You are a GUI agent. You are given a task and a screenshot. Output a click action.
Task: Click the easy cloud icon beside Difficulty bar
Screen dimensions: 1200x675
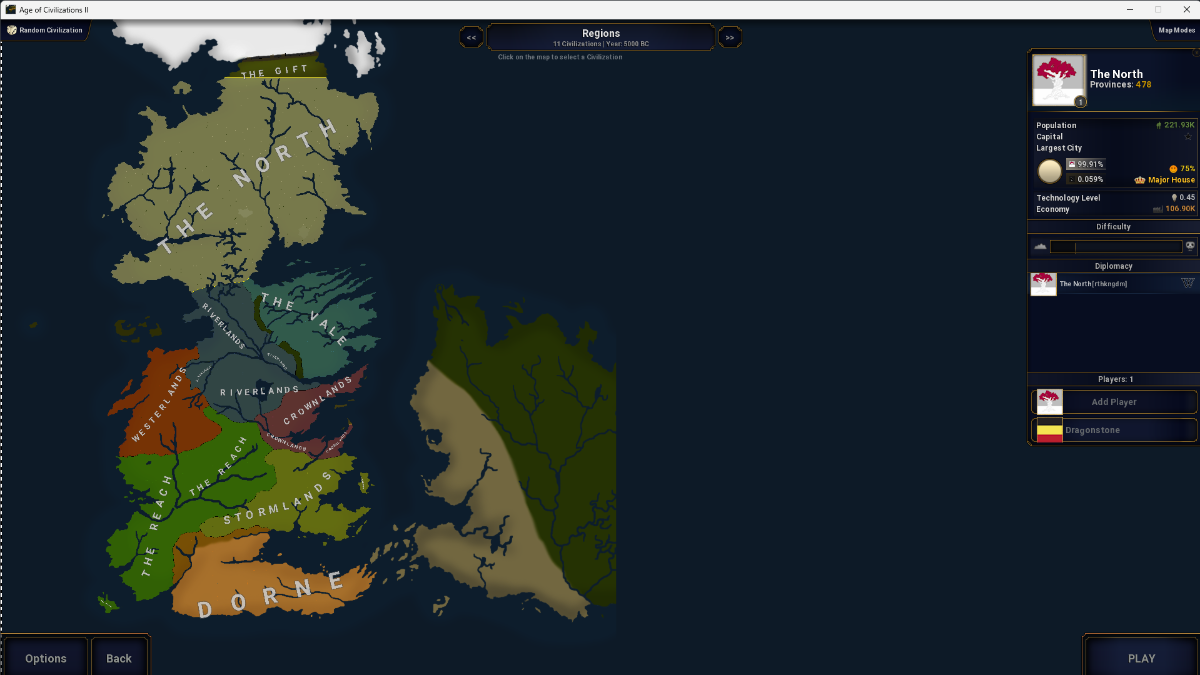pos(1040,246)
